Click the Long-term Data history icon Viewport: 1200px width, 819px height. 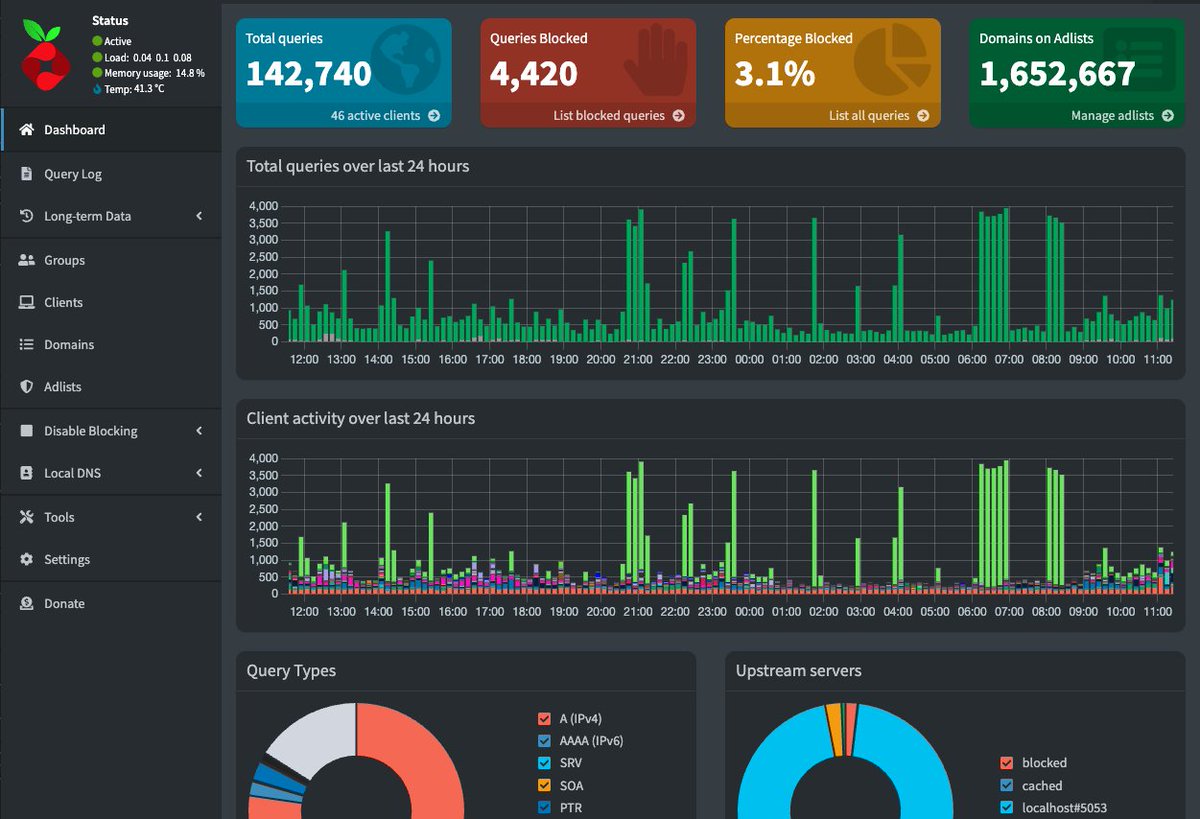tap(27, 216)
